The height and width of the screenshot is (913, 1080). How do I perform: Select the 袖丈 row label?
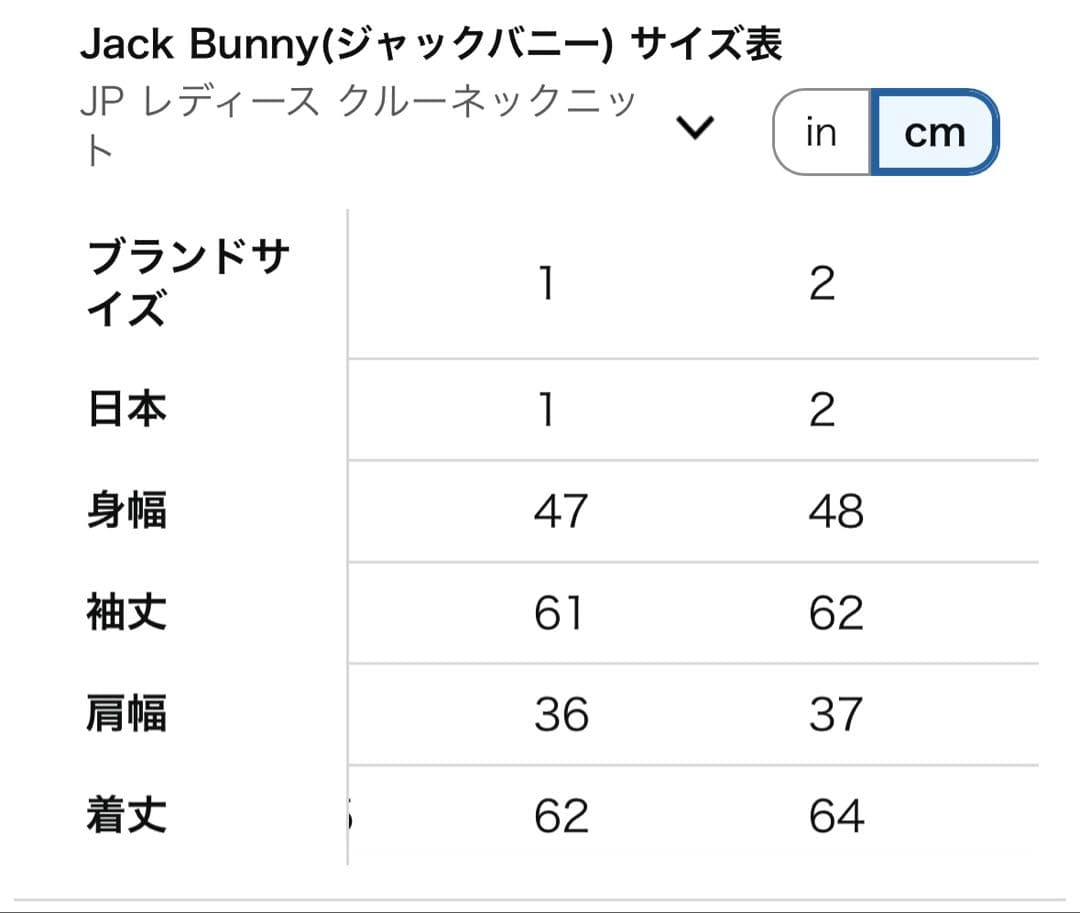tap(126, 613)
